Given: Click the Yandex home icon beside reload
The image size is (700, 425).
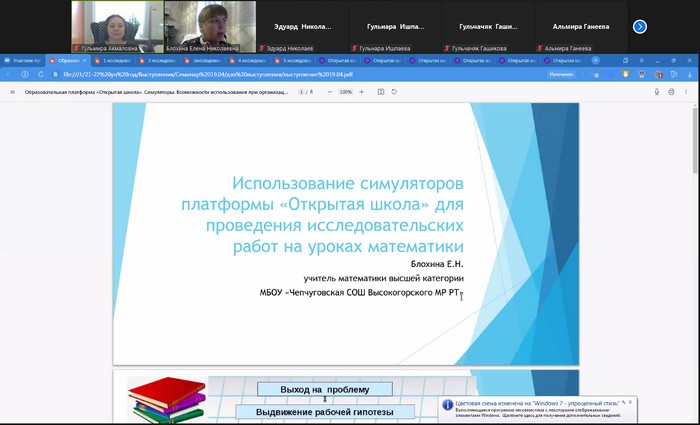Looking at the screenshot, I should click(25, 74).
